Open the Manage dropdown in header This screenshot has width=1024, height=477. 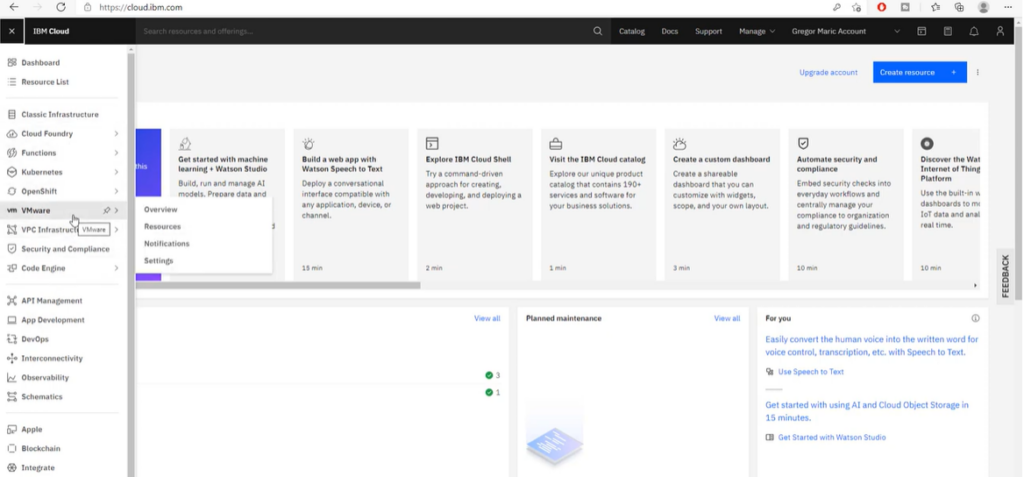(x=757, y=31)
